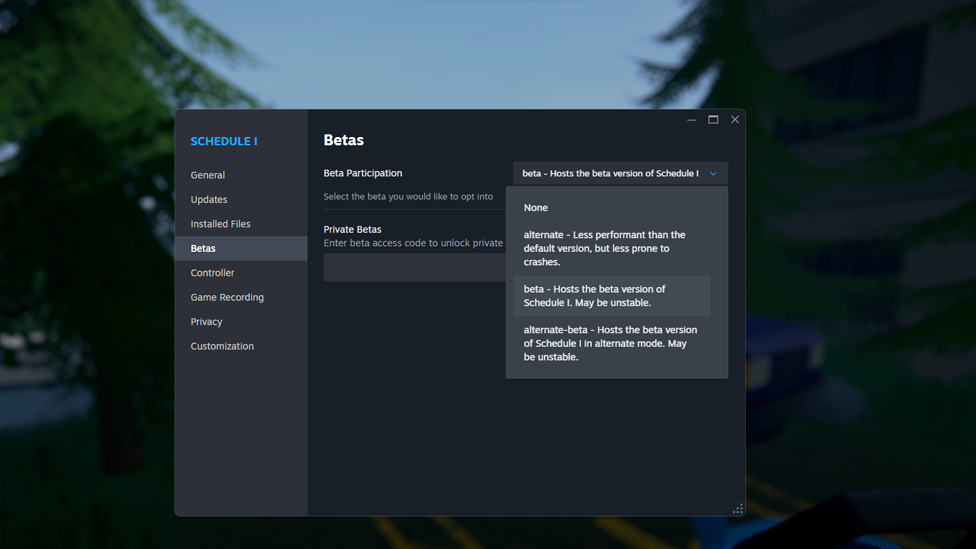Click the Betas page heading

click(x=344, y=140)
